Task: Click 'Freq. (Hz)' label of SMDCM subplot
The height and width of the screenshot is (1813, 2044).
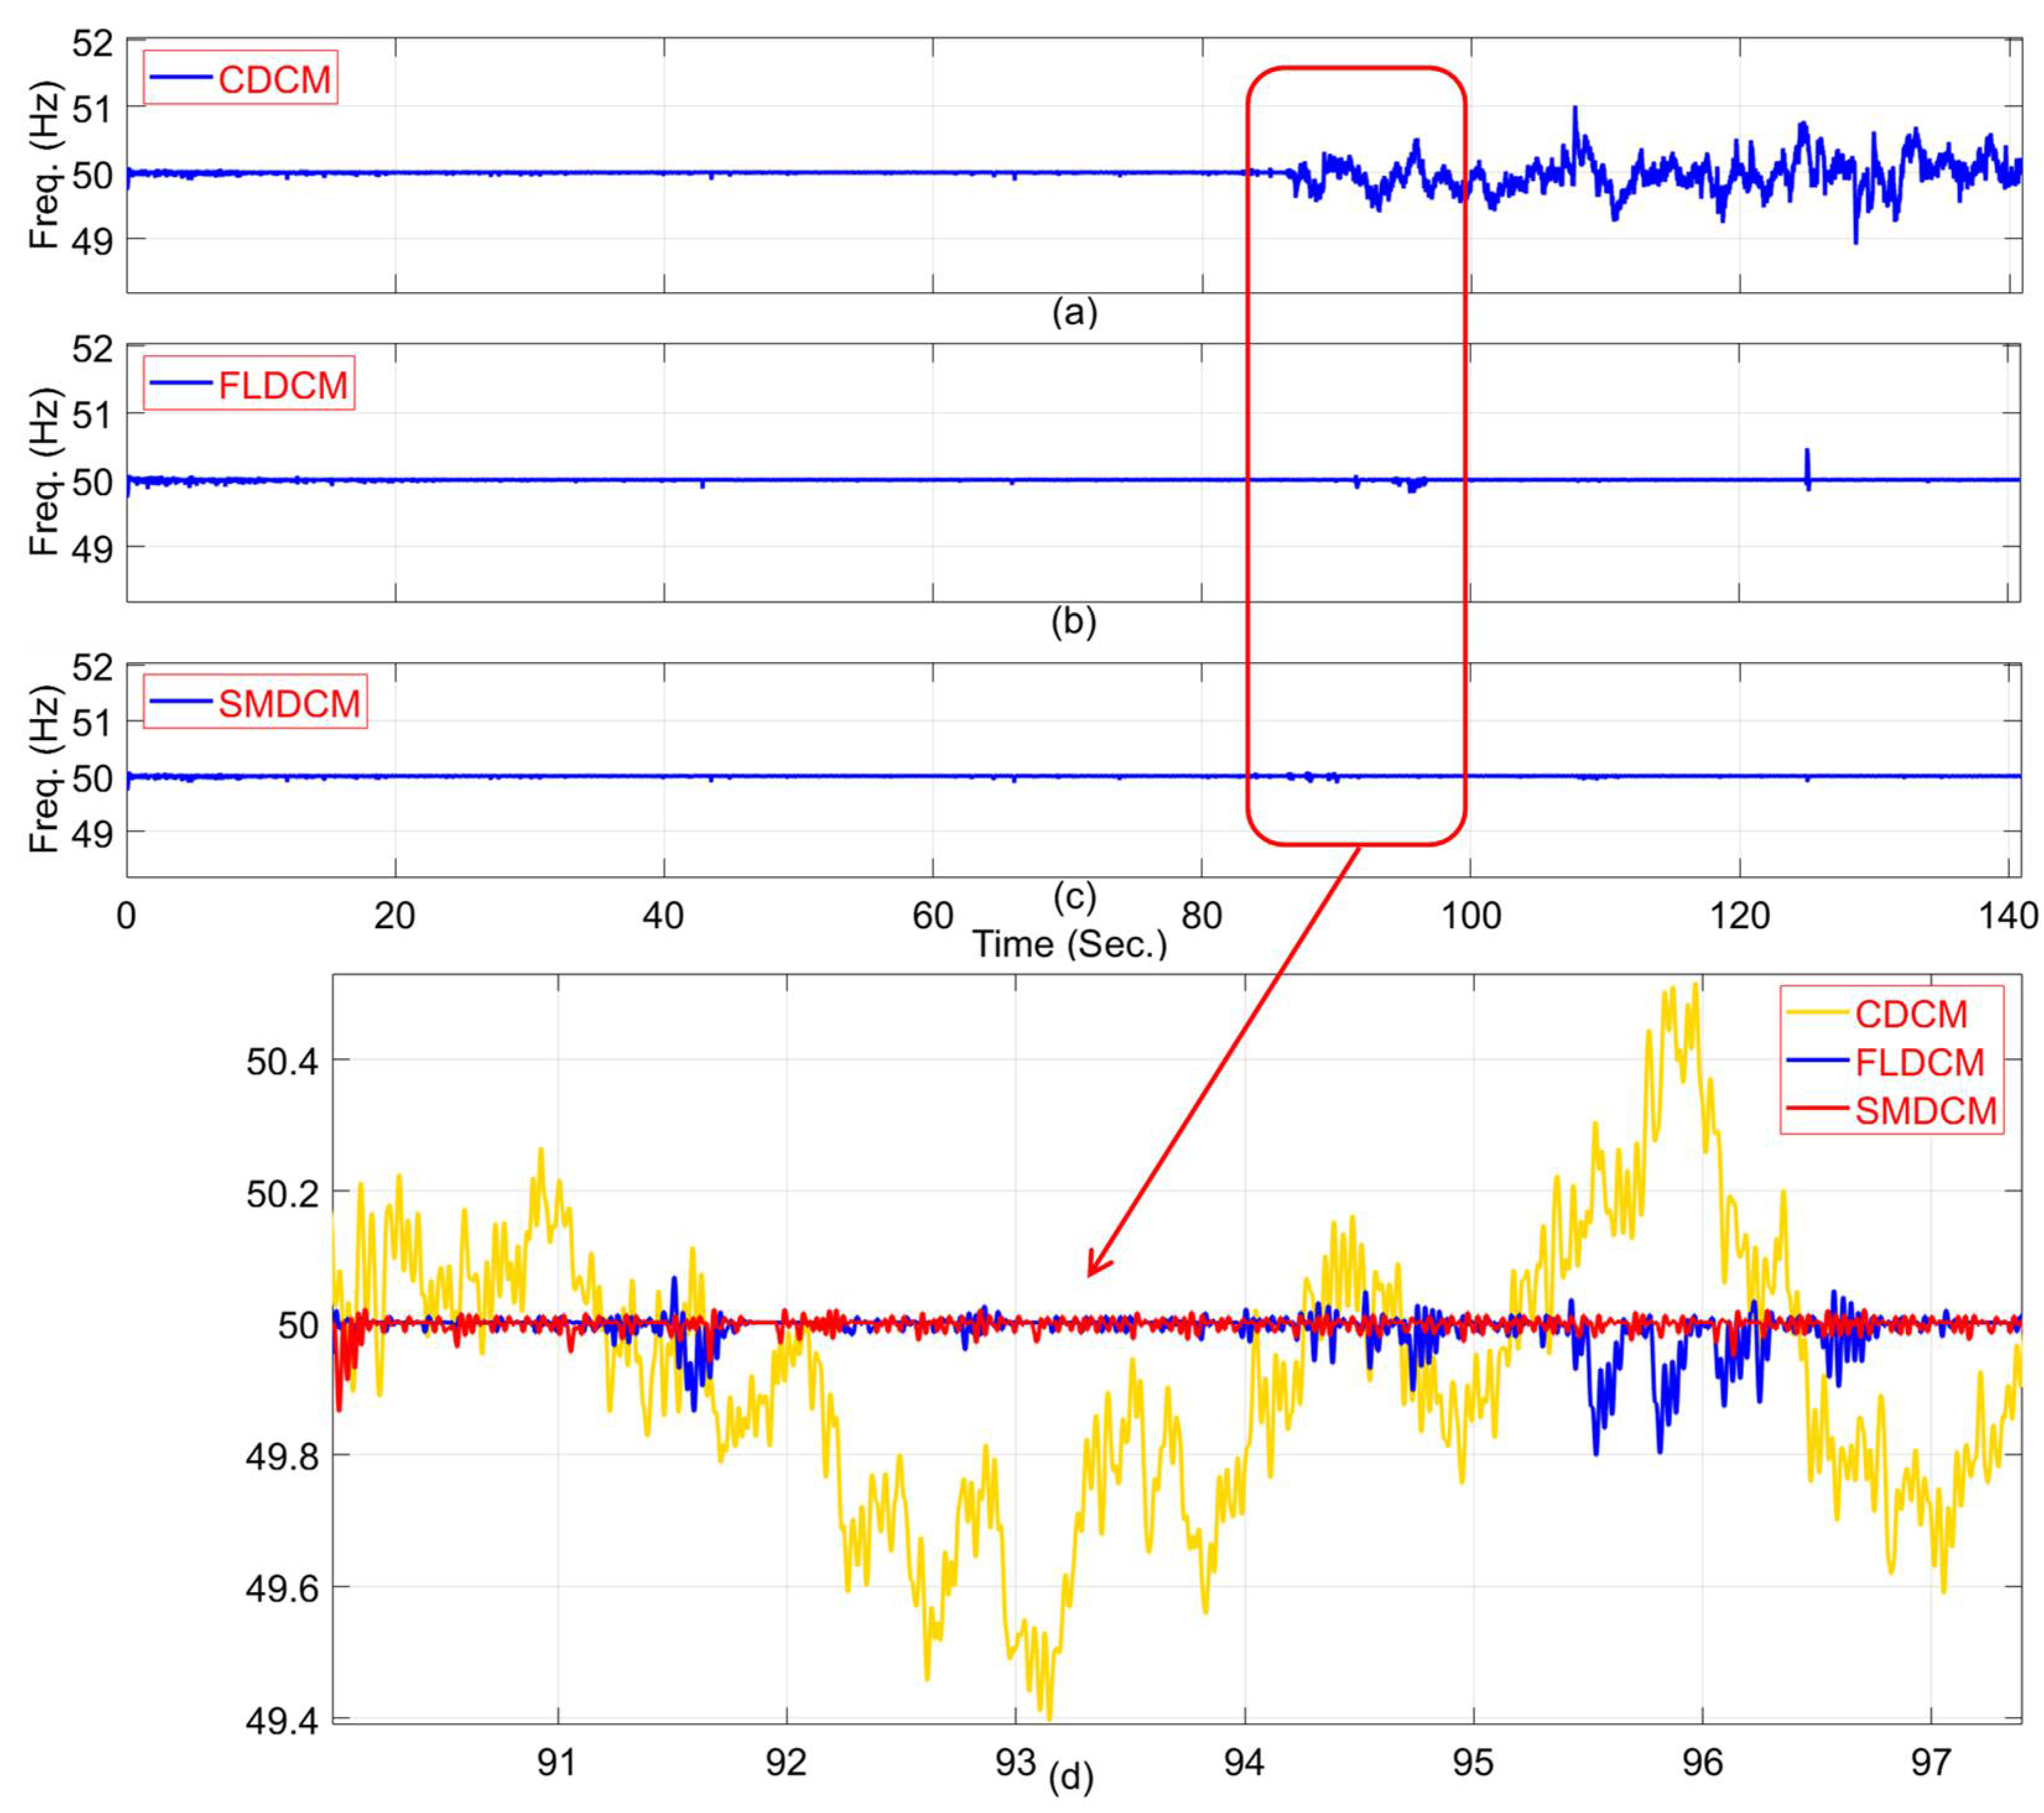Action: [45, 769]
